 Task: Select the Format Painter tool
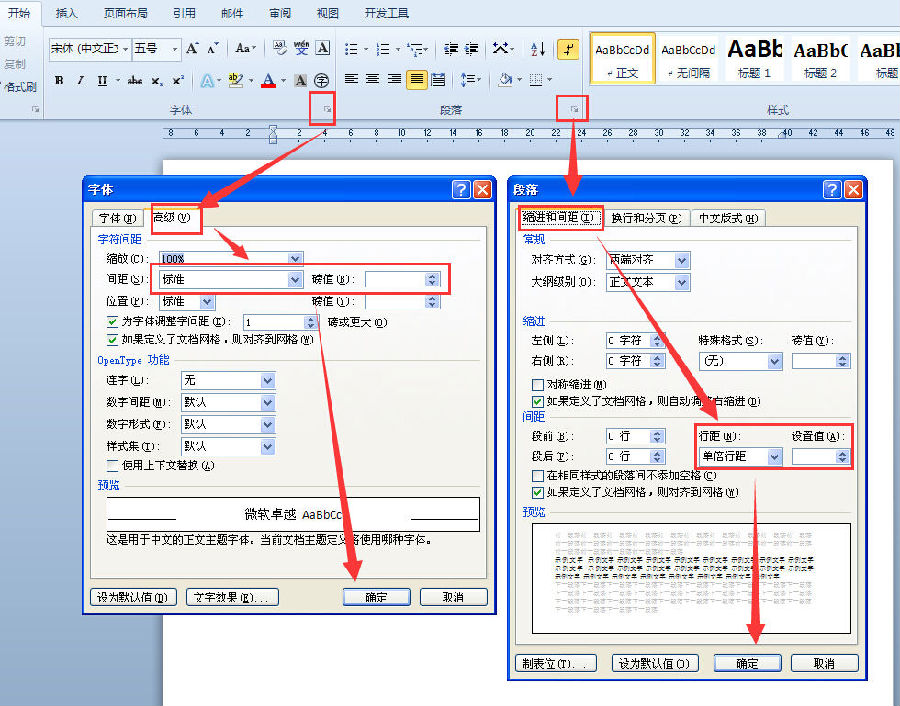click(x=20, y=84)
